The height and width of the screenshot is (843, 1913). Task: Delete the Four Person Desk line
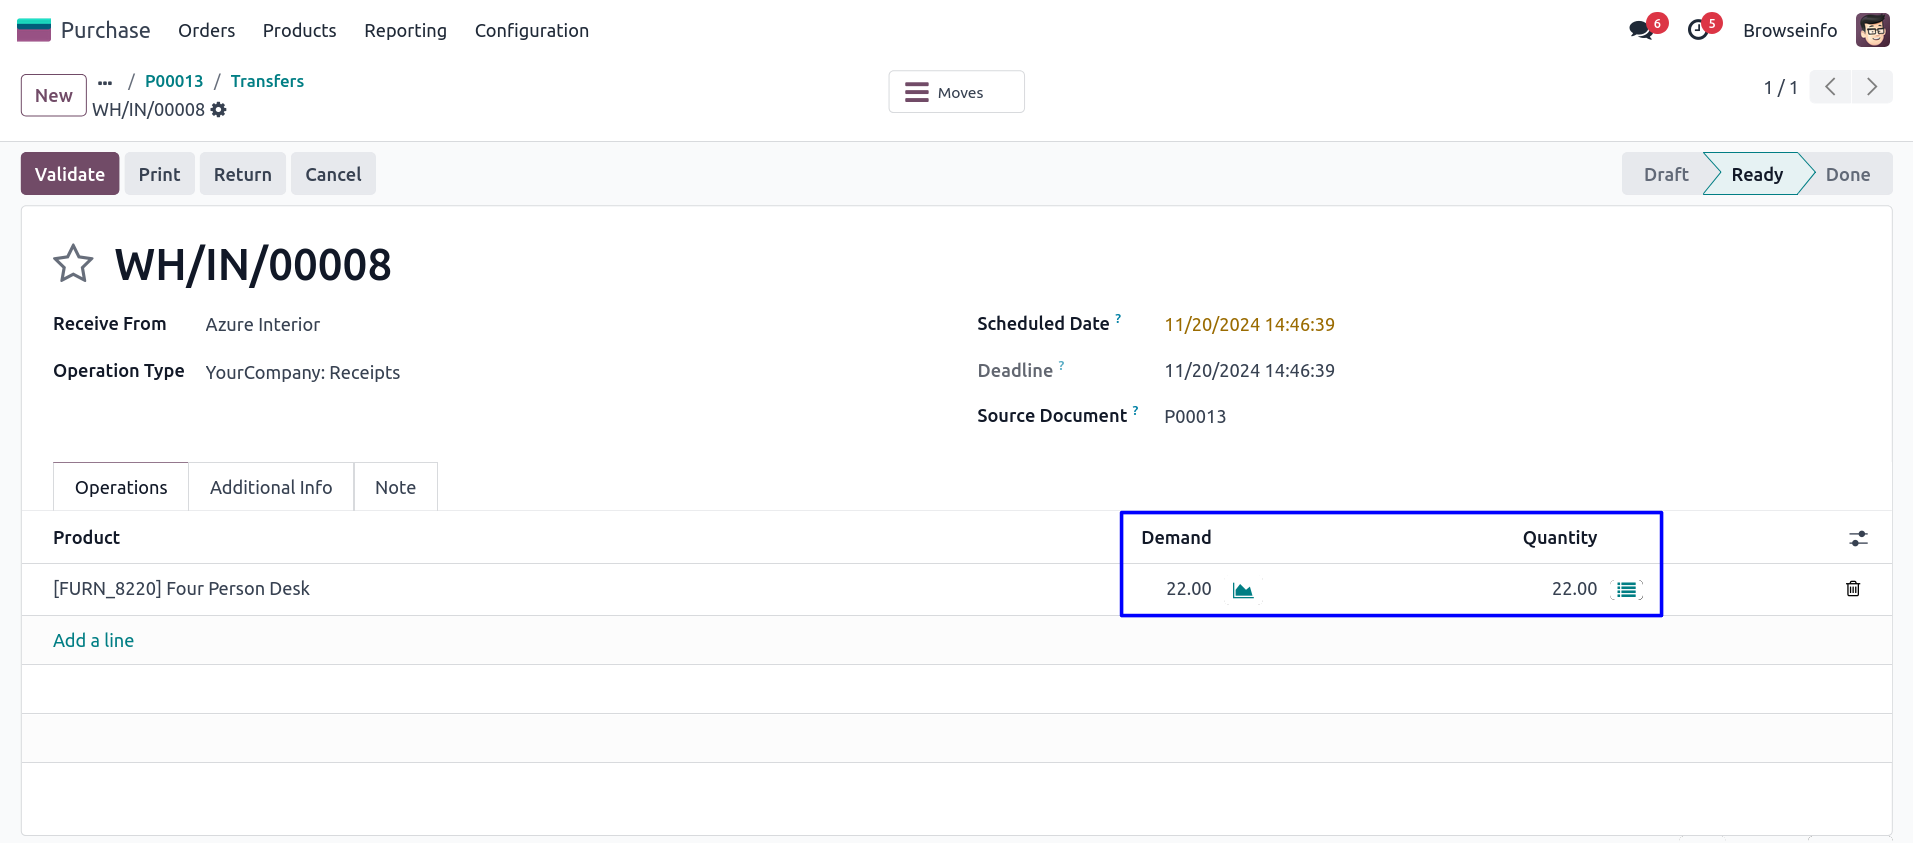point(1852,589)
